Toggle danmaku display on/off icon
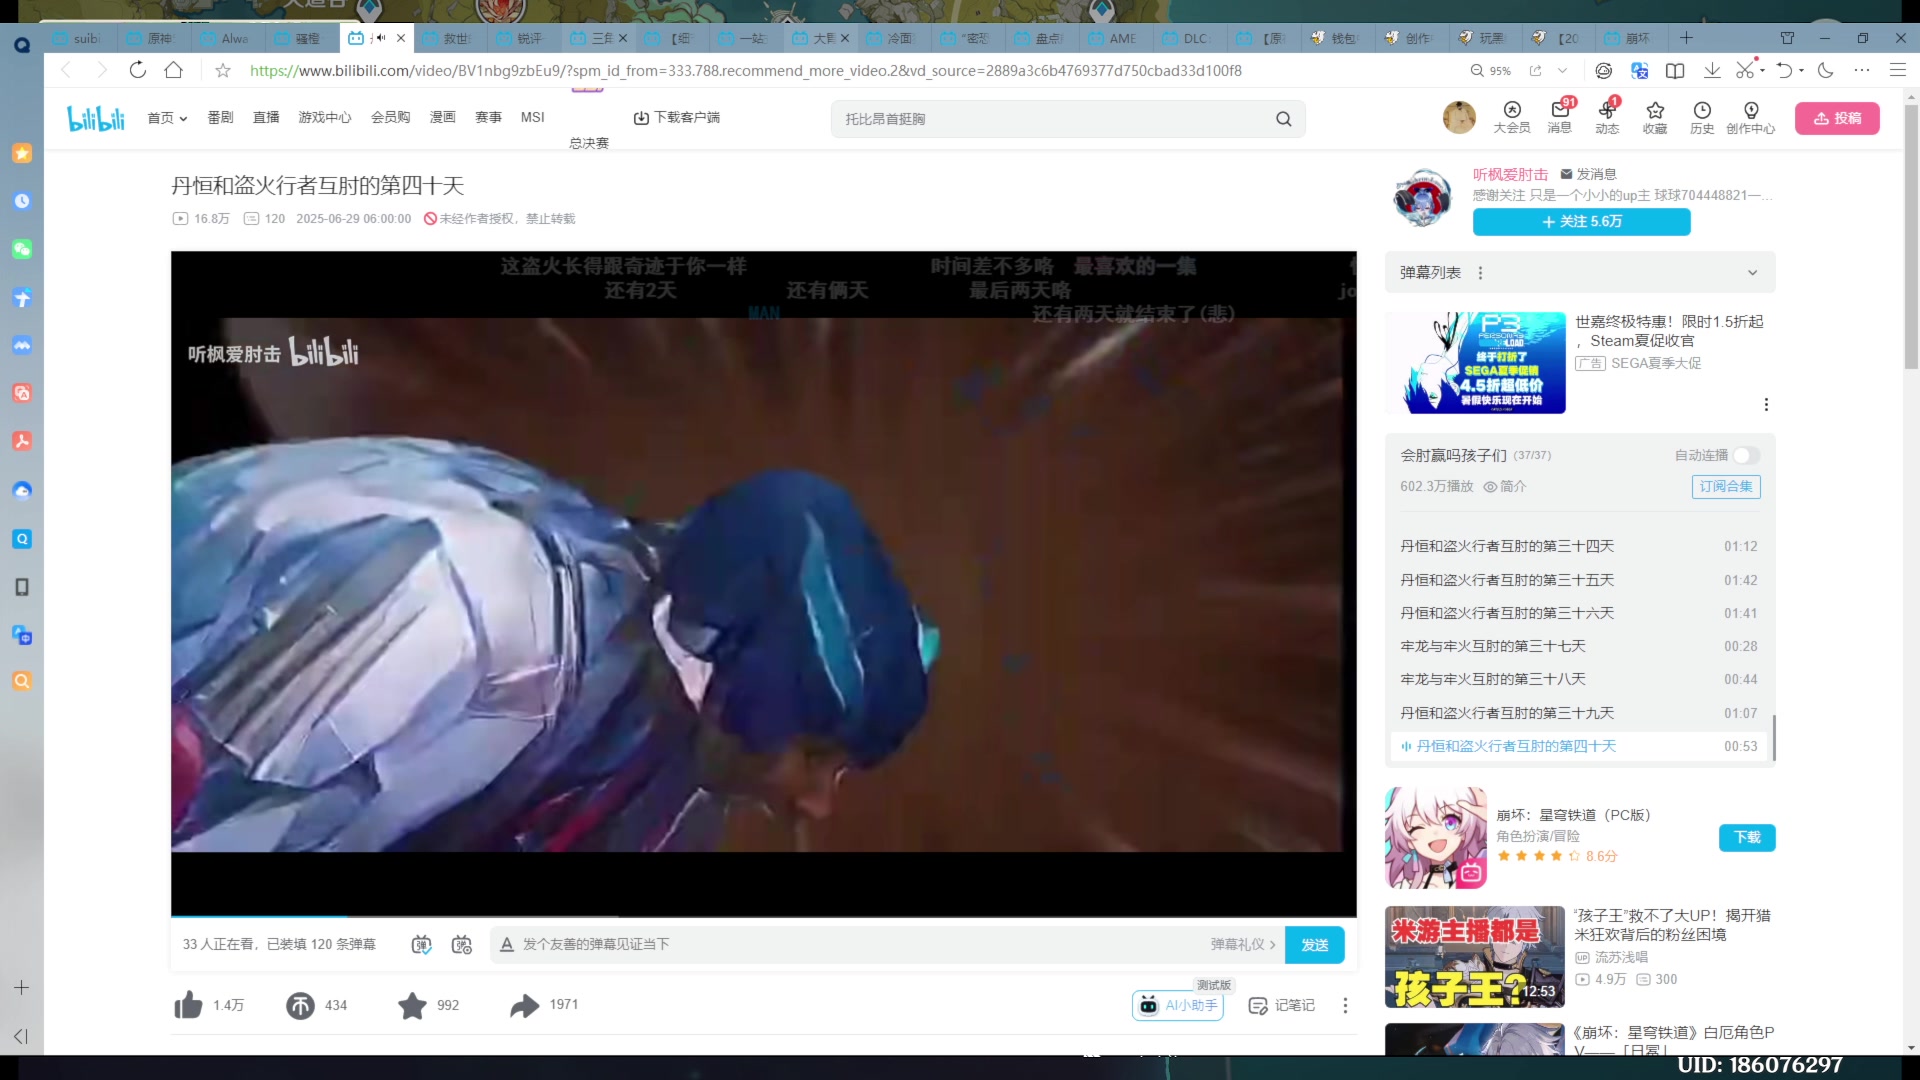 [x=422, y=944]
